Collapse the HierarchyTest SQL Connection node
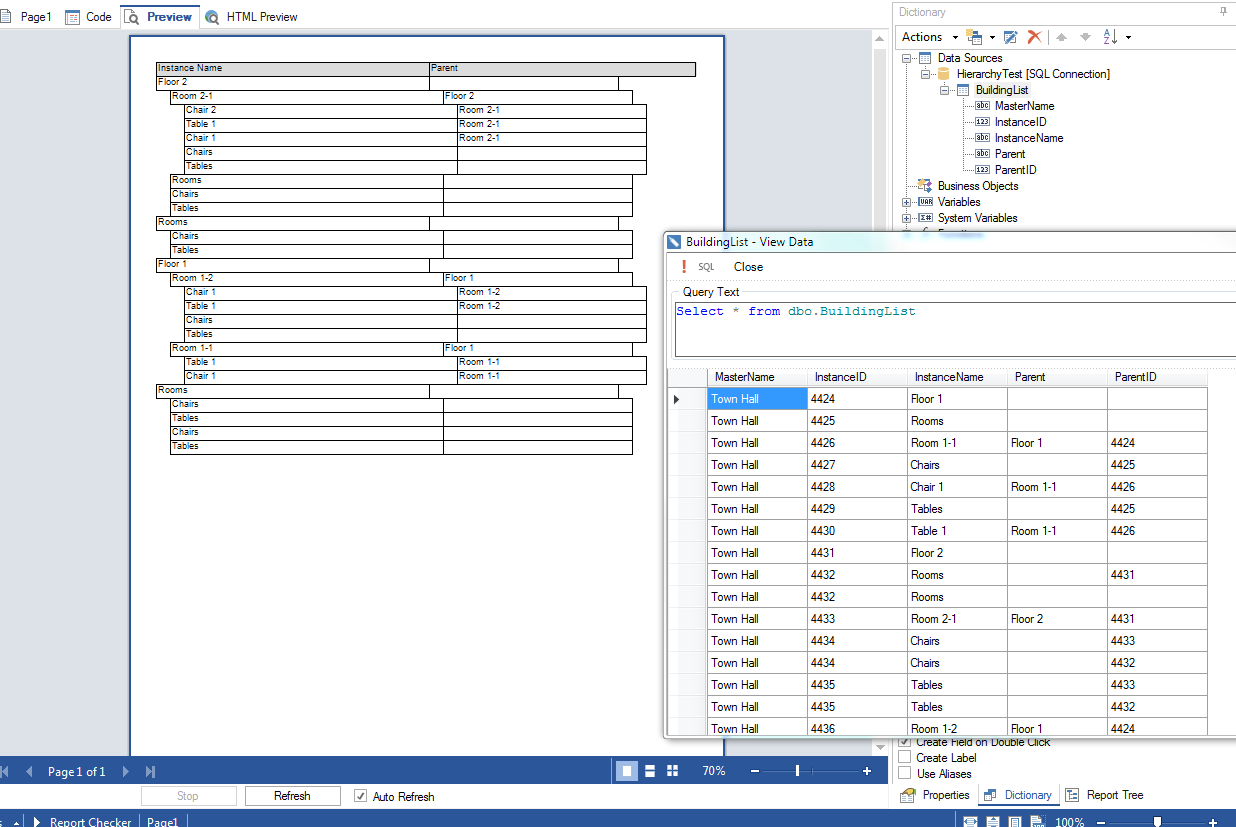 [925, 74]
